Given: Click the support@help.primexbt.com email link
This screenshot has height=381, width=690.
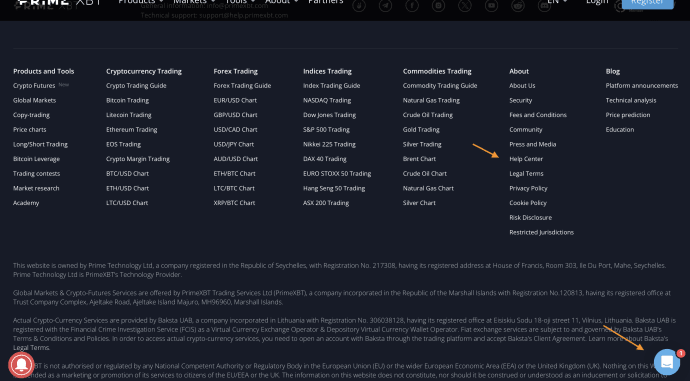Looking at the screenshot, I should click(243, 15).
